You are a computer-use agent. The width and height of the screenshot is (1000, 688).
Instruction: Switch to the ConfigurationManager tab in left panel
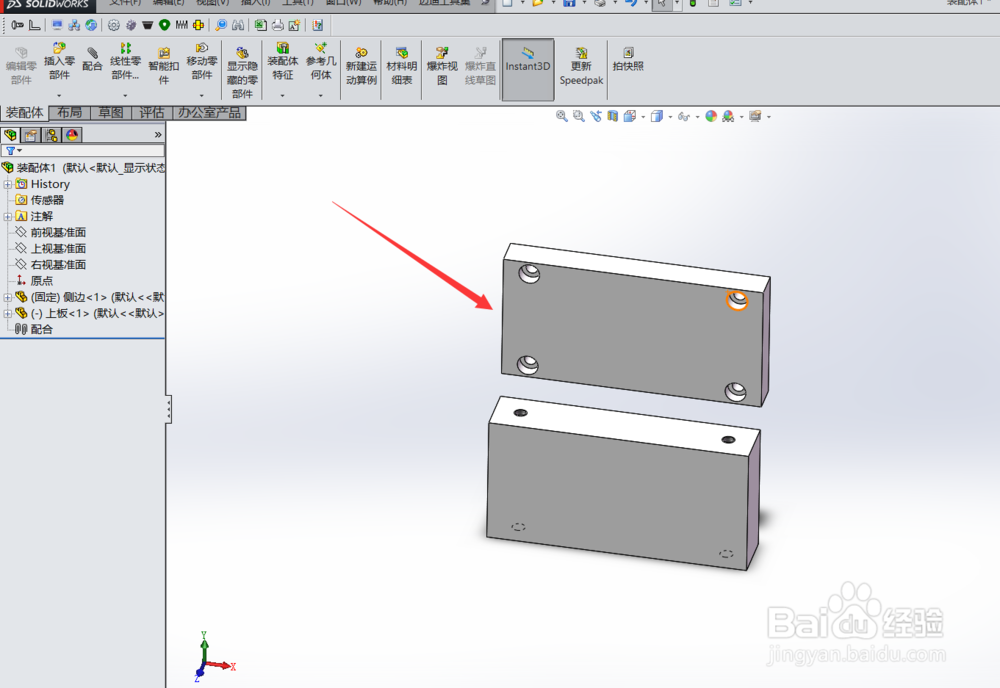(x=50, y=134)
